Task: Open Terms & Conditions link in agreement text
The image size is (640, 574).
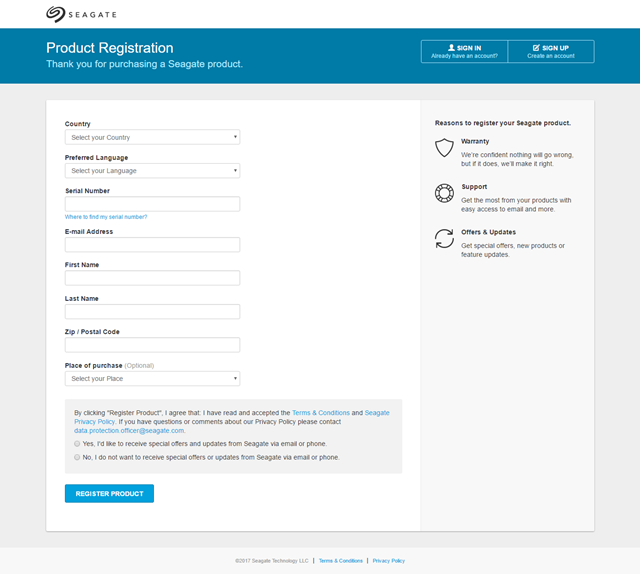Action: click(321, 413)
